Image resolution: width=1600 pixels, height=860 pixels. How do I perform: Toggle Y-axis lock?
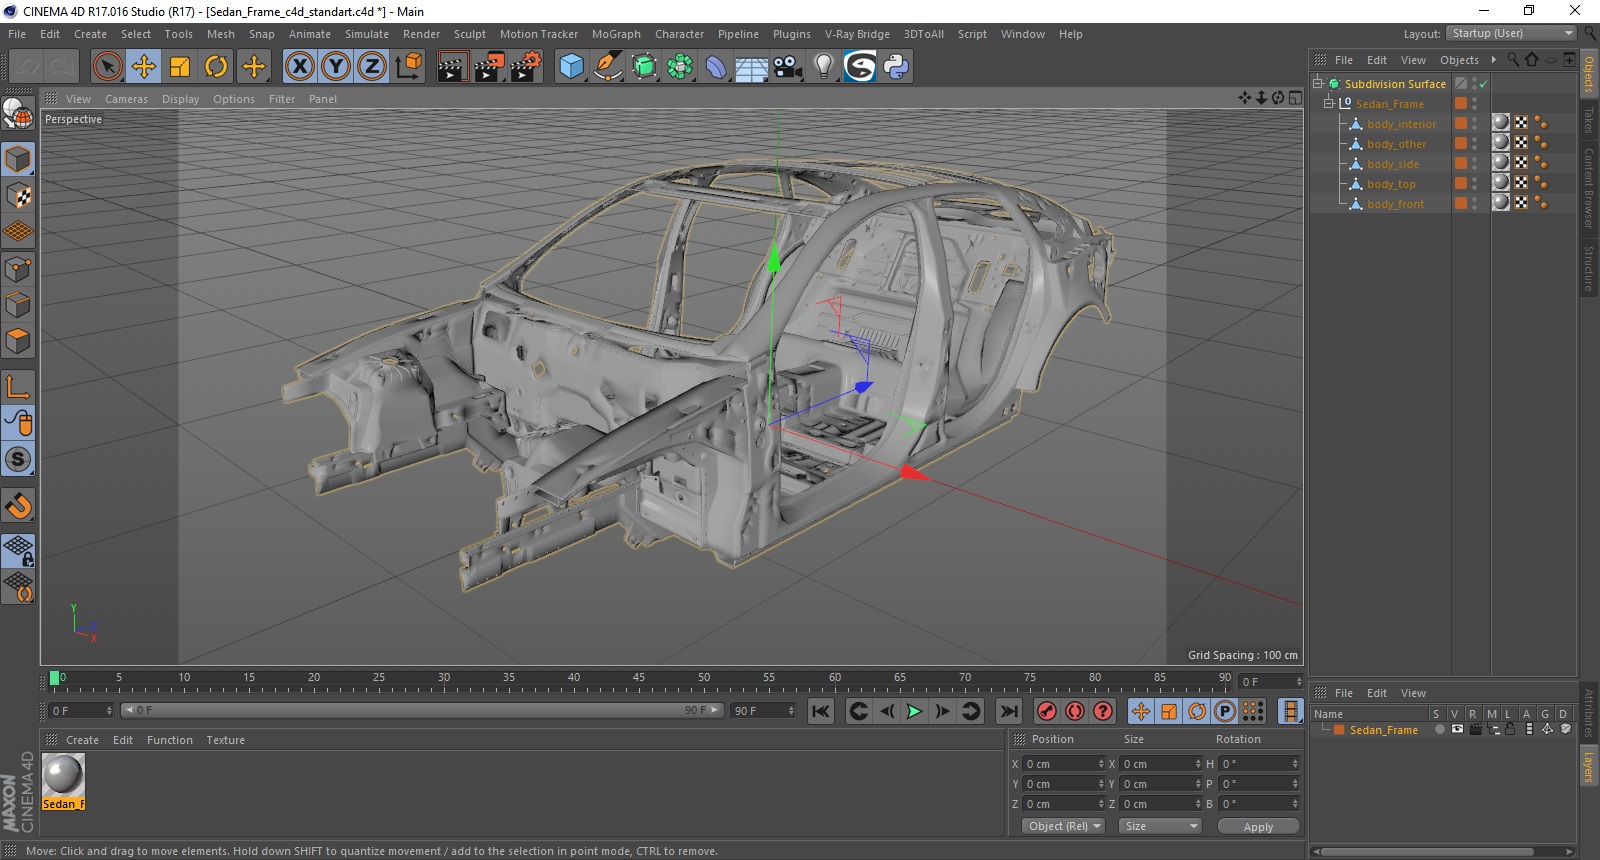point(335,67)
